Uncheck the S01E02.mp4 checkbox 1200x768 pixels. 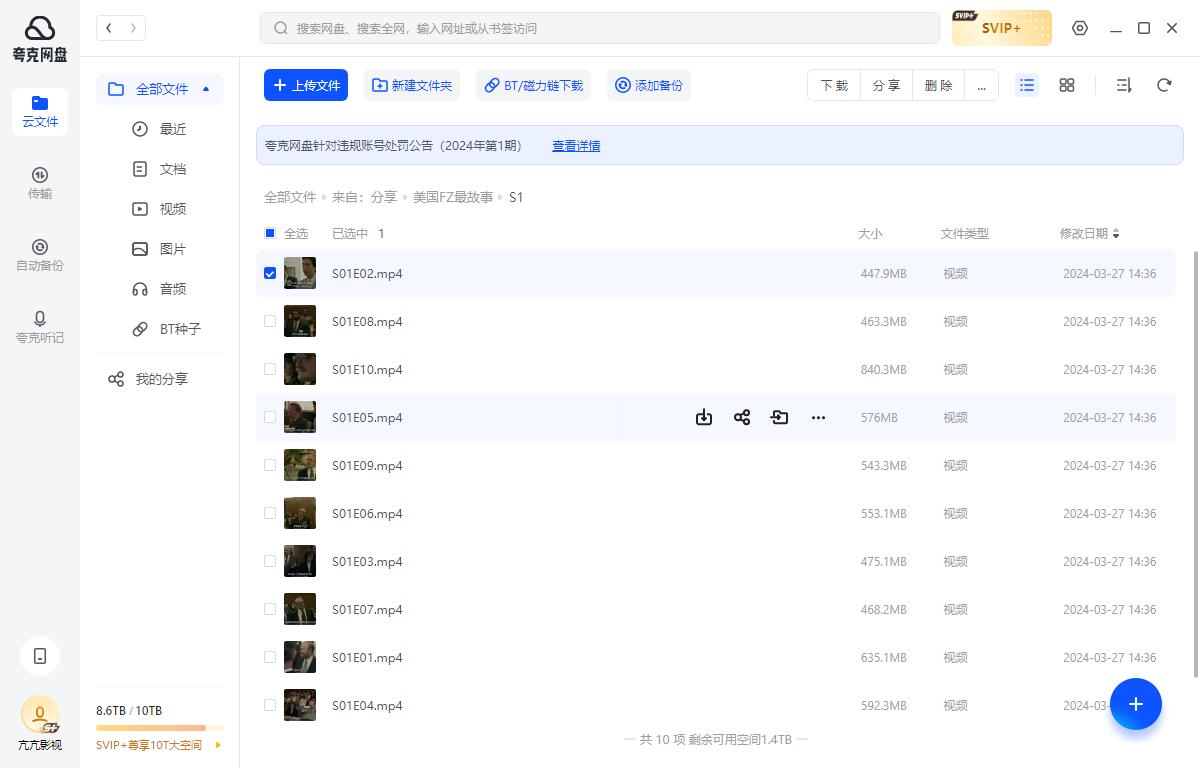tap(270, 272)
